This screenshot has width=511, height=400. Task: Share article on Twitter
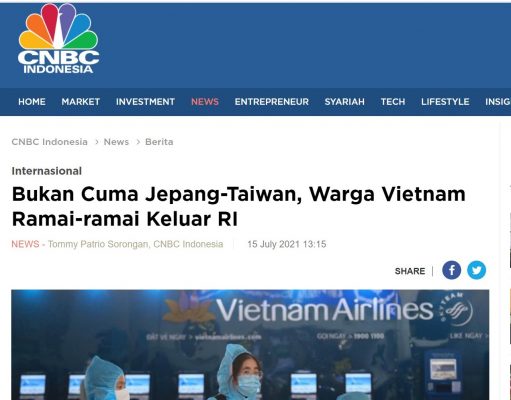(476, 270)
